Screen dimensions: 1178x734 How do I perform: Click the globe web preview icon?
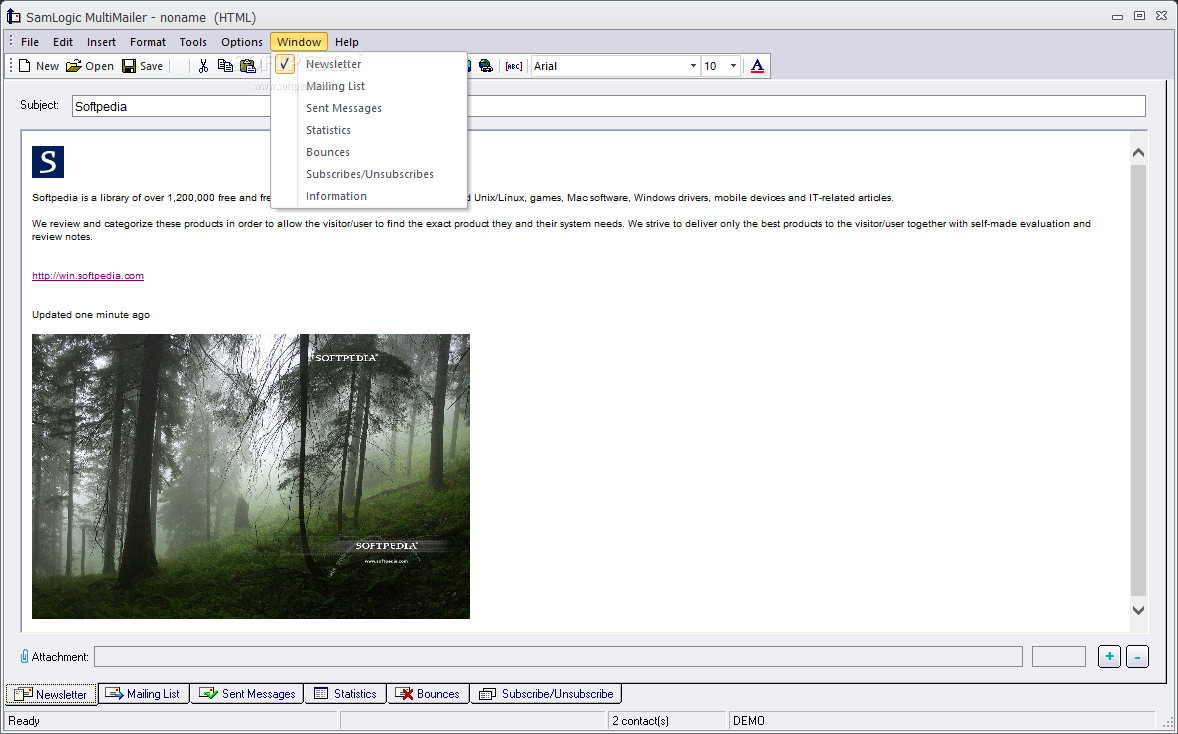point(485,66)
